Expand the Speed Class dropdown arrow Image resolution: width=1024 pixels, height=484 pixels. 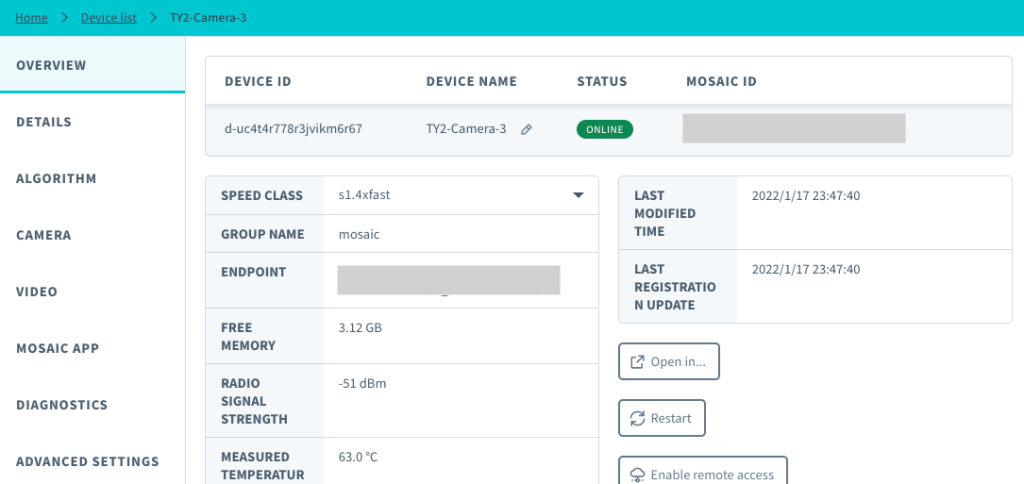tap(578, 195)
